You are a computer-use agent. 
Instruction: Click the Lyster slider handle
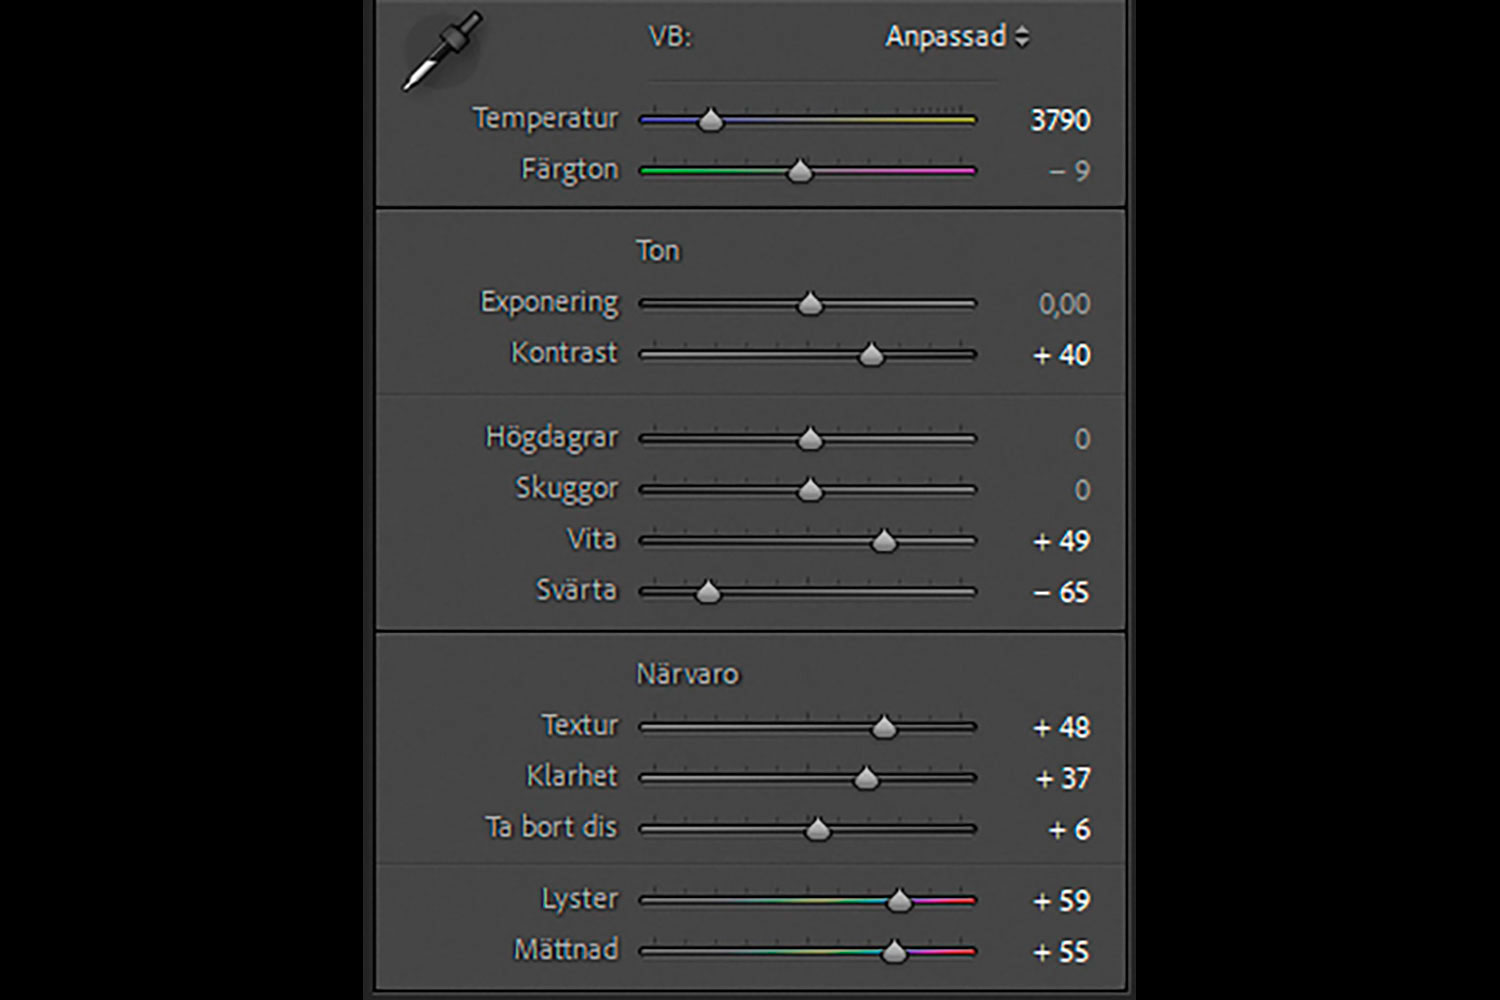(x=899, y=901)
